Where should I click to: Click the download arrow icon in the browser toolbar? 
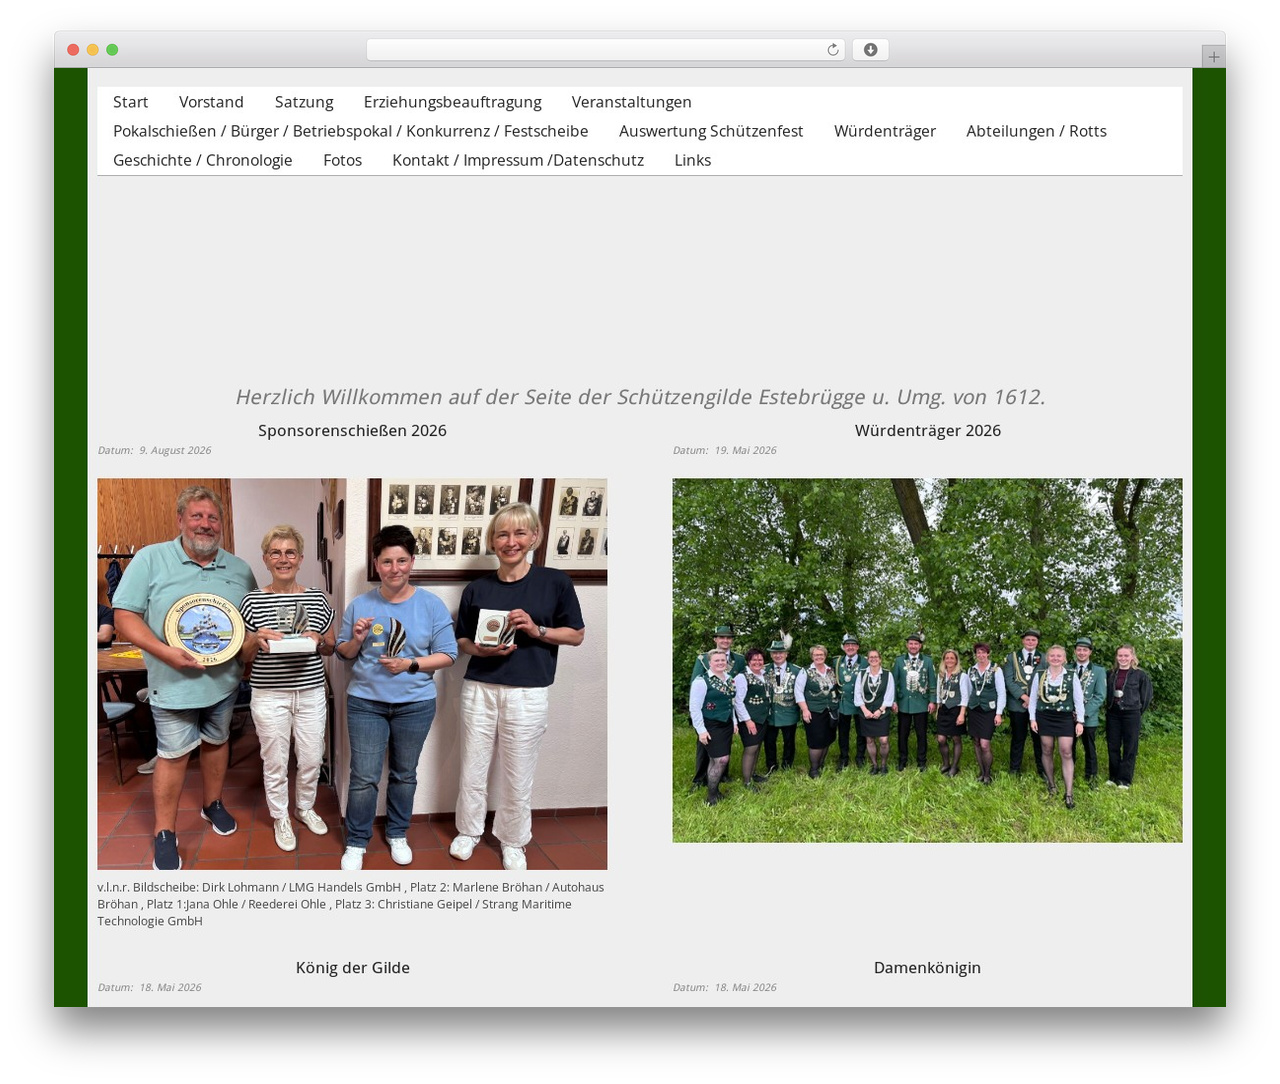click(870, 50)
